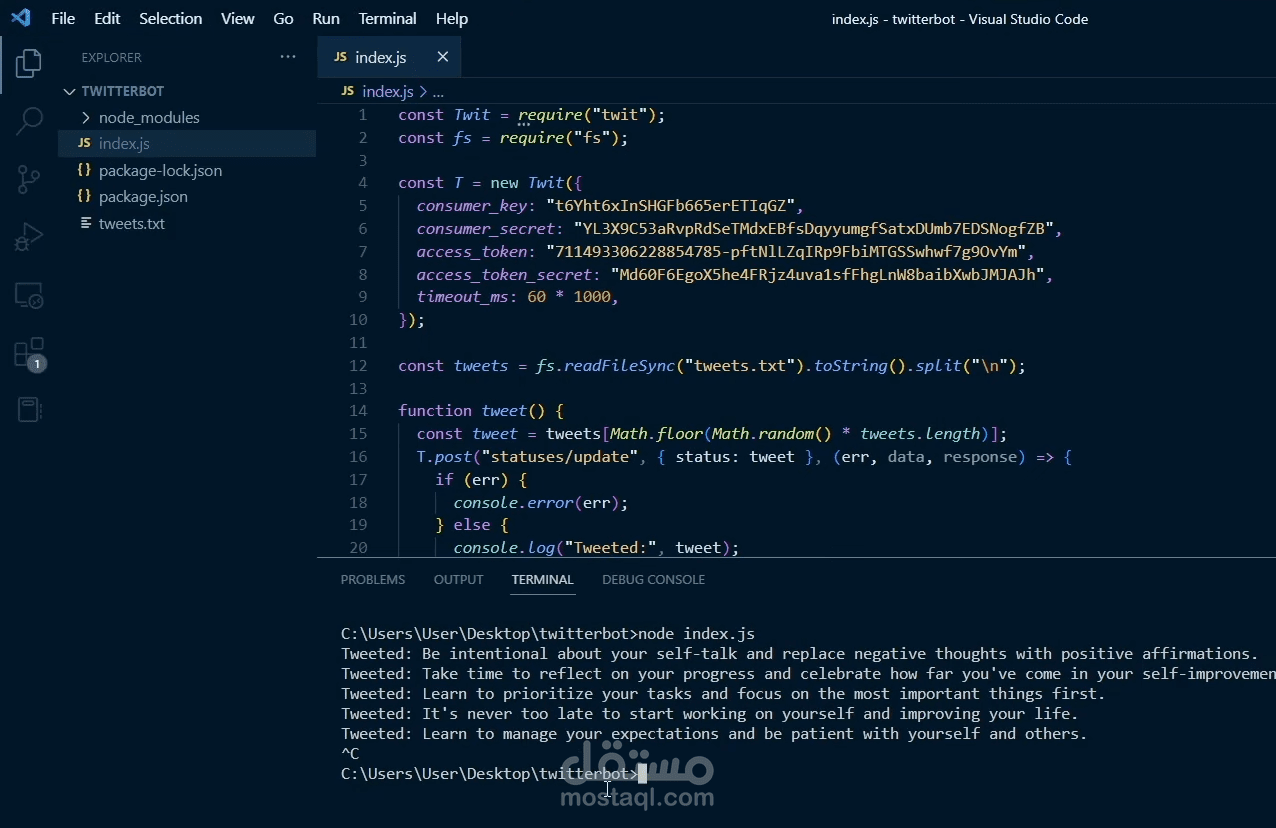
Task: Click the text file icon of tweets.txt
Action: [x=84, y=223]
